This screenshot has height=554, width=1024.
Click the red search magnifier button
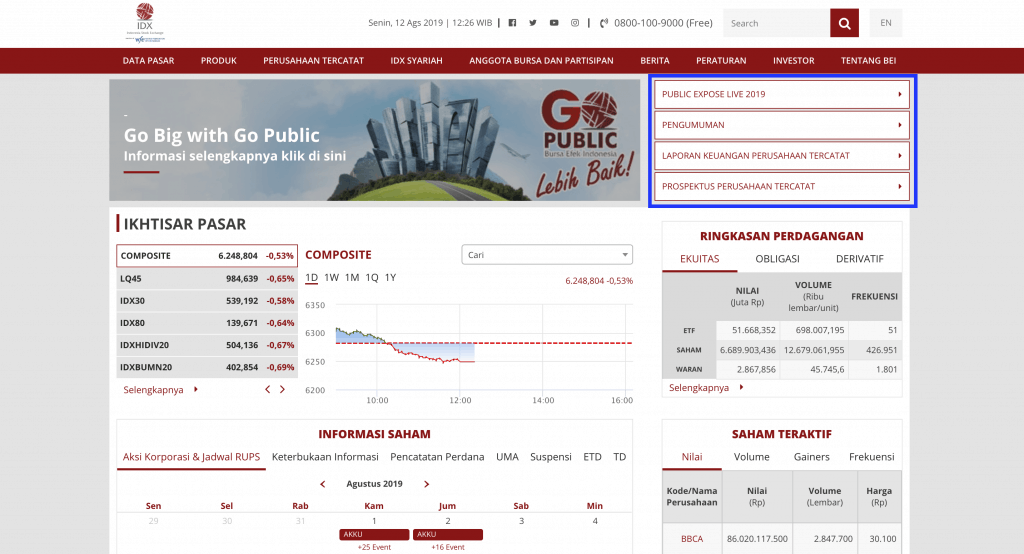tap(844, 24)
